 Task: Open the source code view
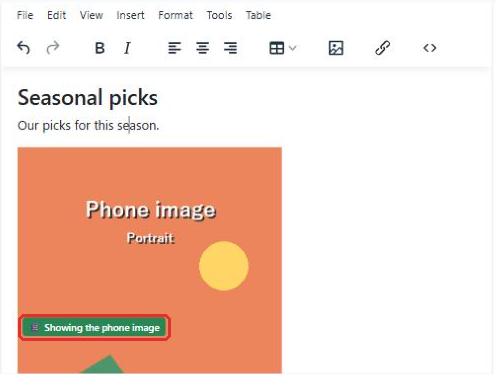(430, 48)
